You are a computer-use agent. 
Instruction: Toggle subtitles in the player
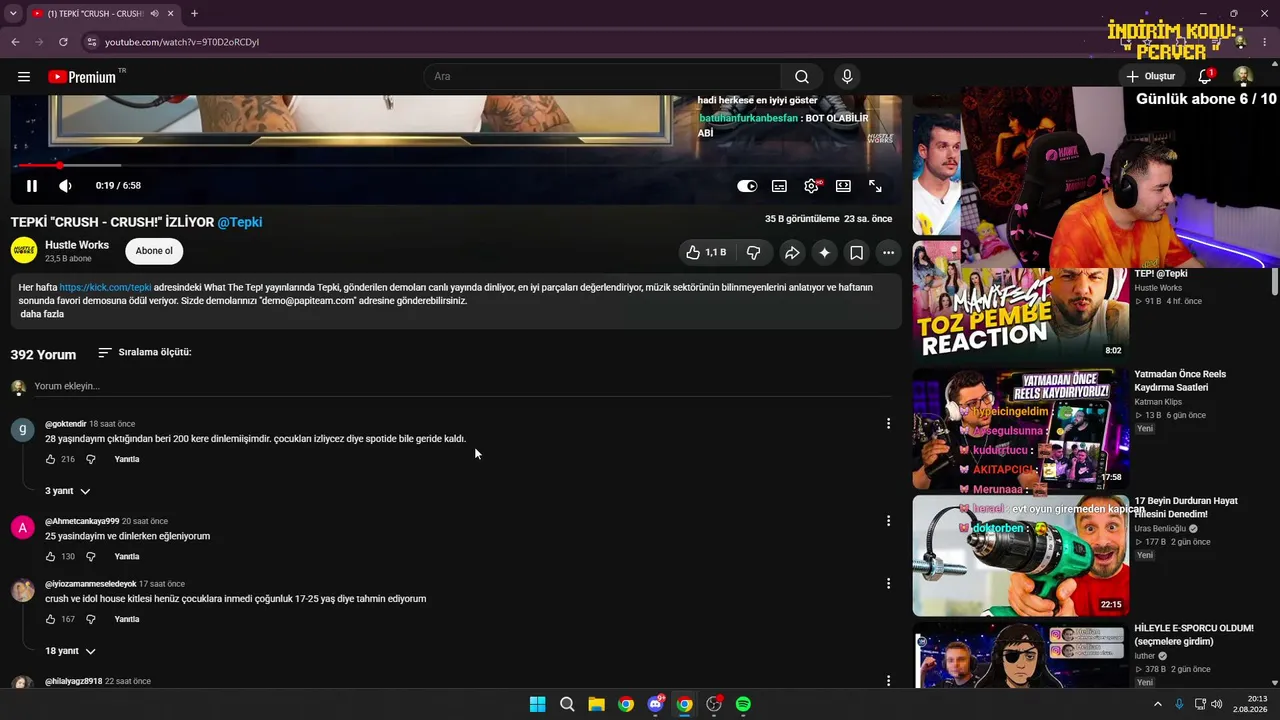(x=779, y=186)
